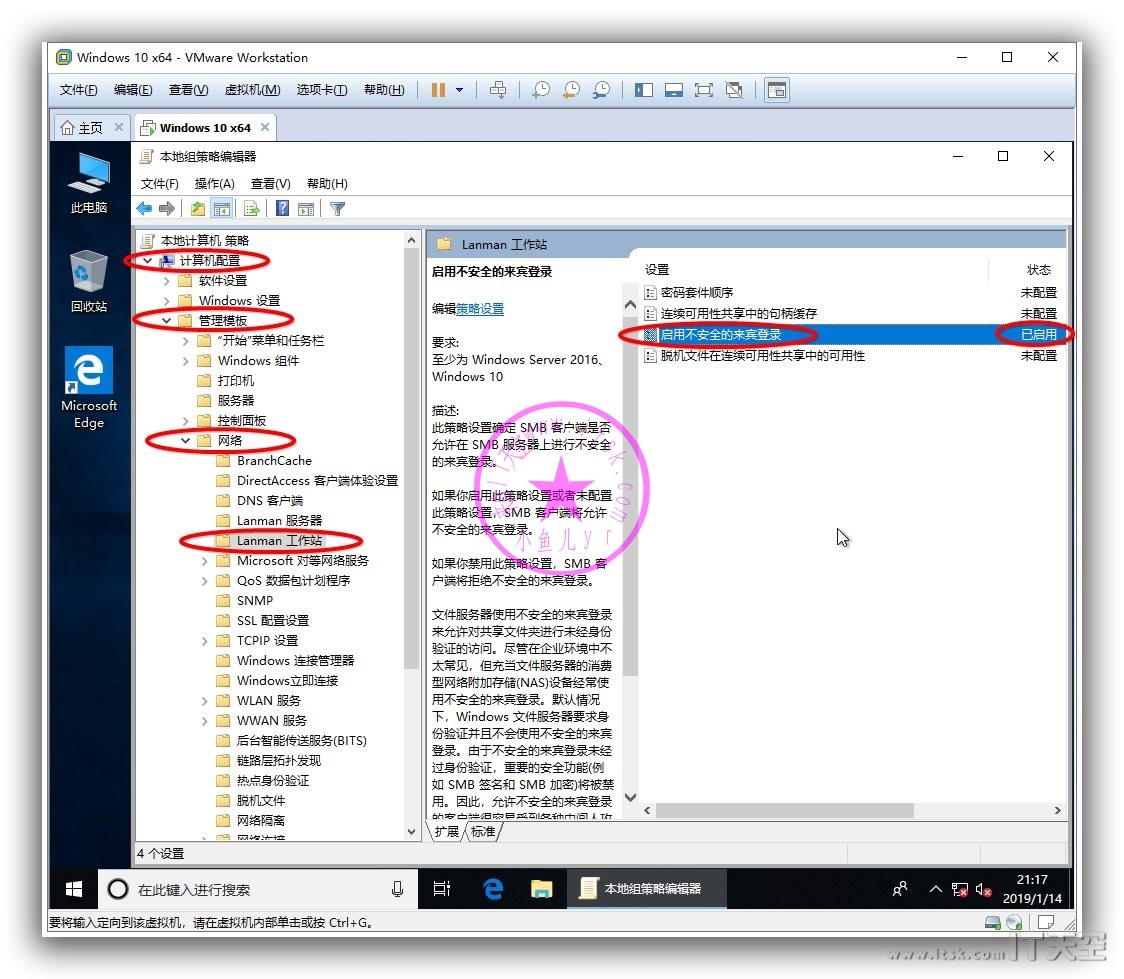Click the network icon in the system tray

pos(959,890)
